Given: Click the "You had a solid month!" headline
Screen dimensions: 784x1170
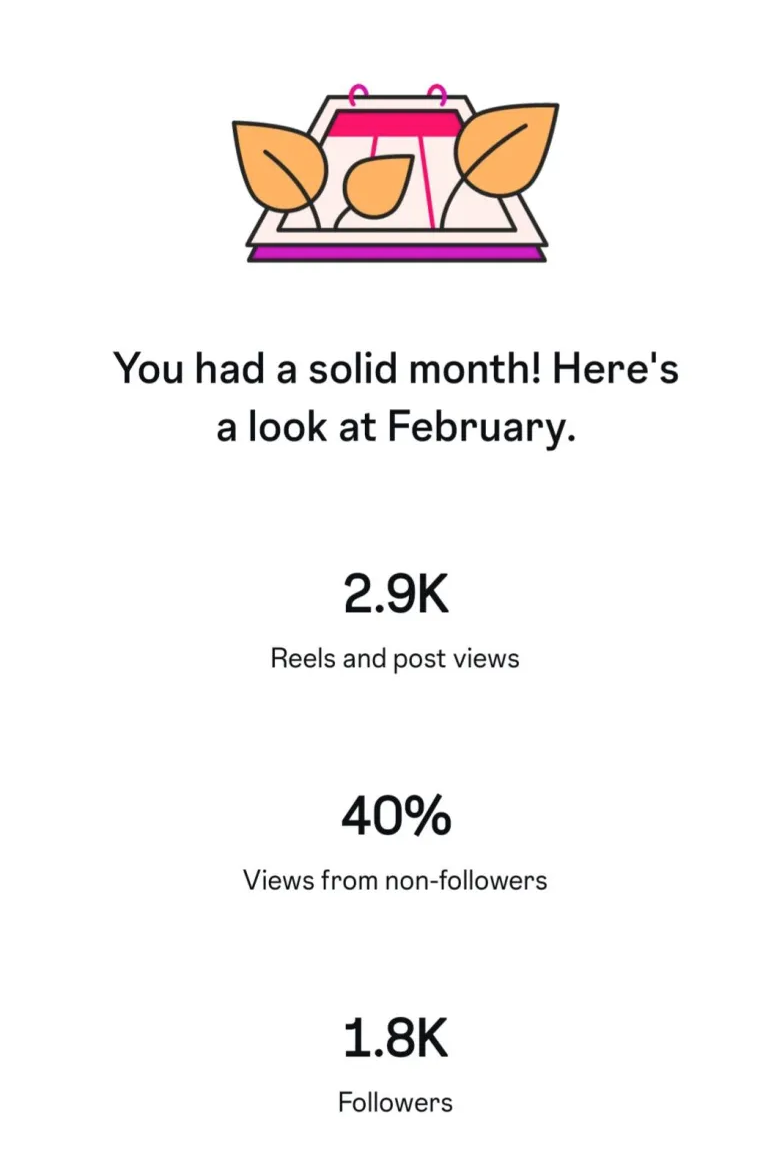Looking at the screenshot, I should pyautogui.click(x=396, y=368).
